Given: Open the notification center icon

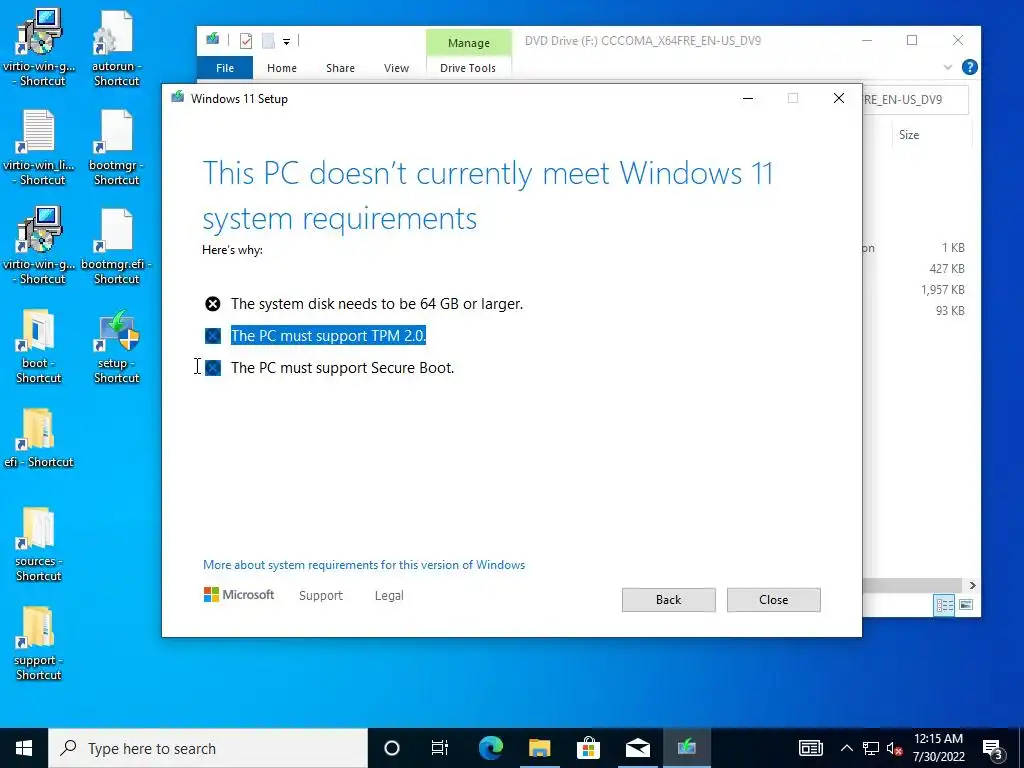Looking at the screenshot, I should 993,749.
